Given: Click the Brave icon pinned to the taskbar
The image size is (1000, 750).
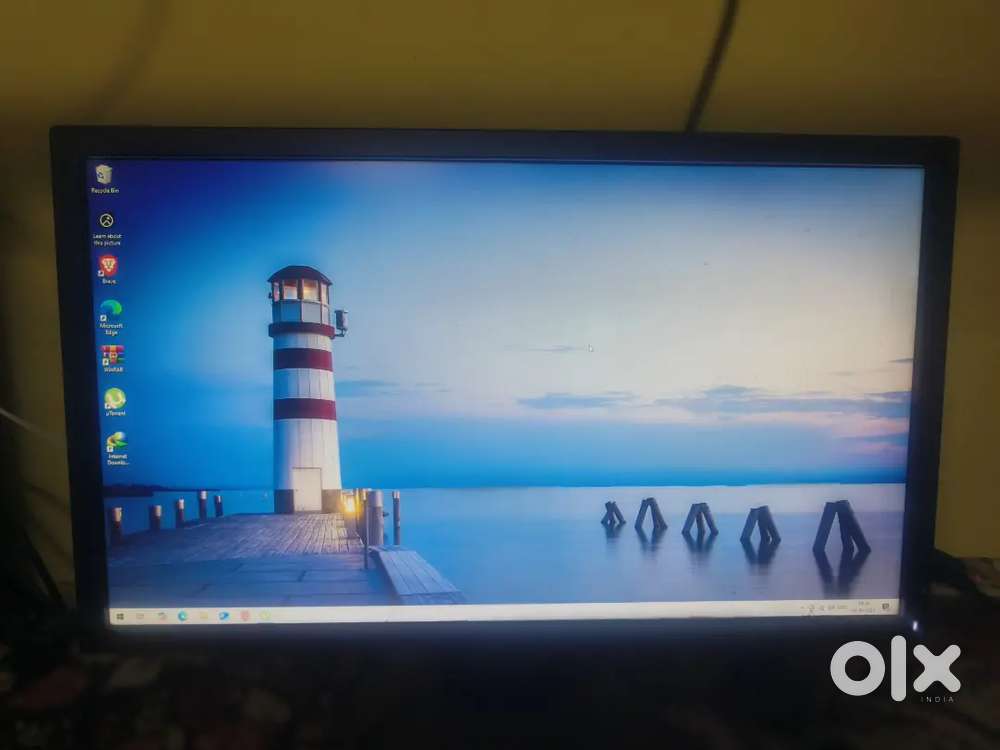Looking at the screenshot, I should (244, 616).
